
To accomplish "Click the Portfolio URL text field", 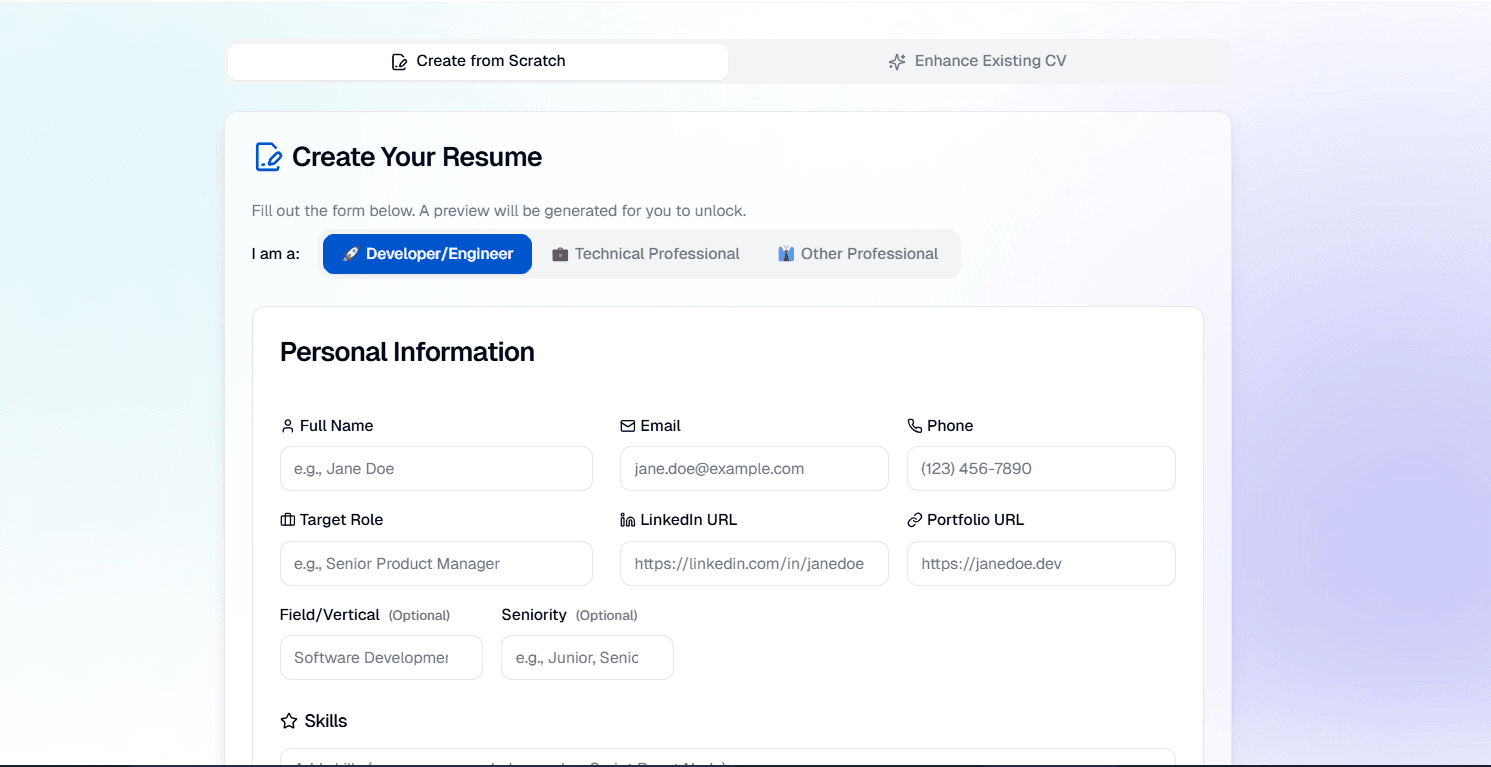I will click(x=1040, y=563).
